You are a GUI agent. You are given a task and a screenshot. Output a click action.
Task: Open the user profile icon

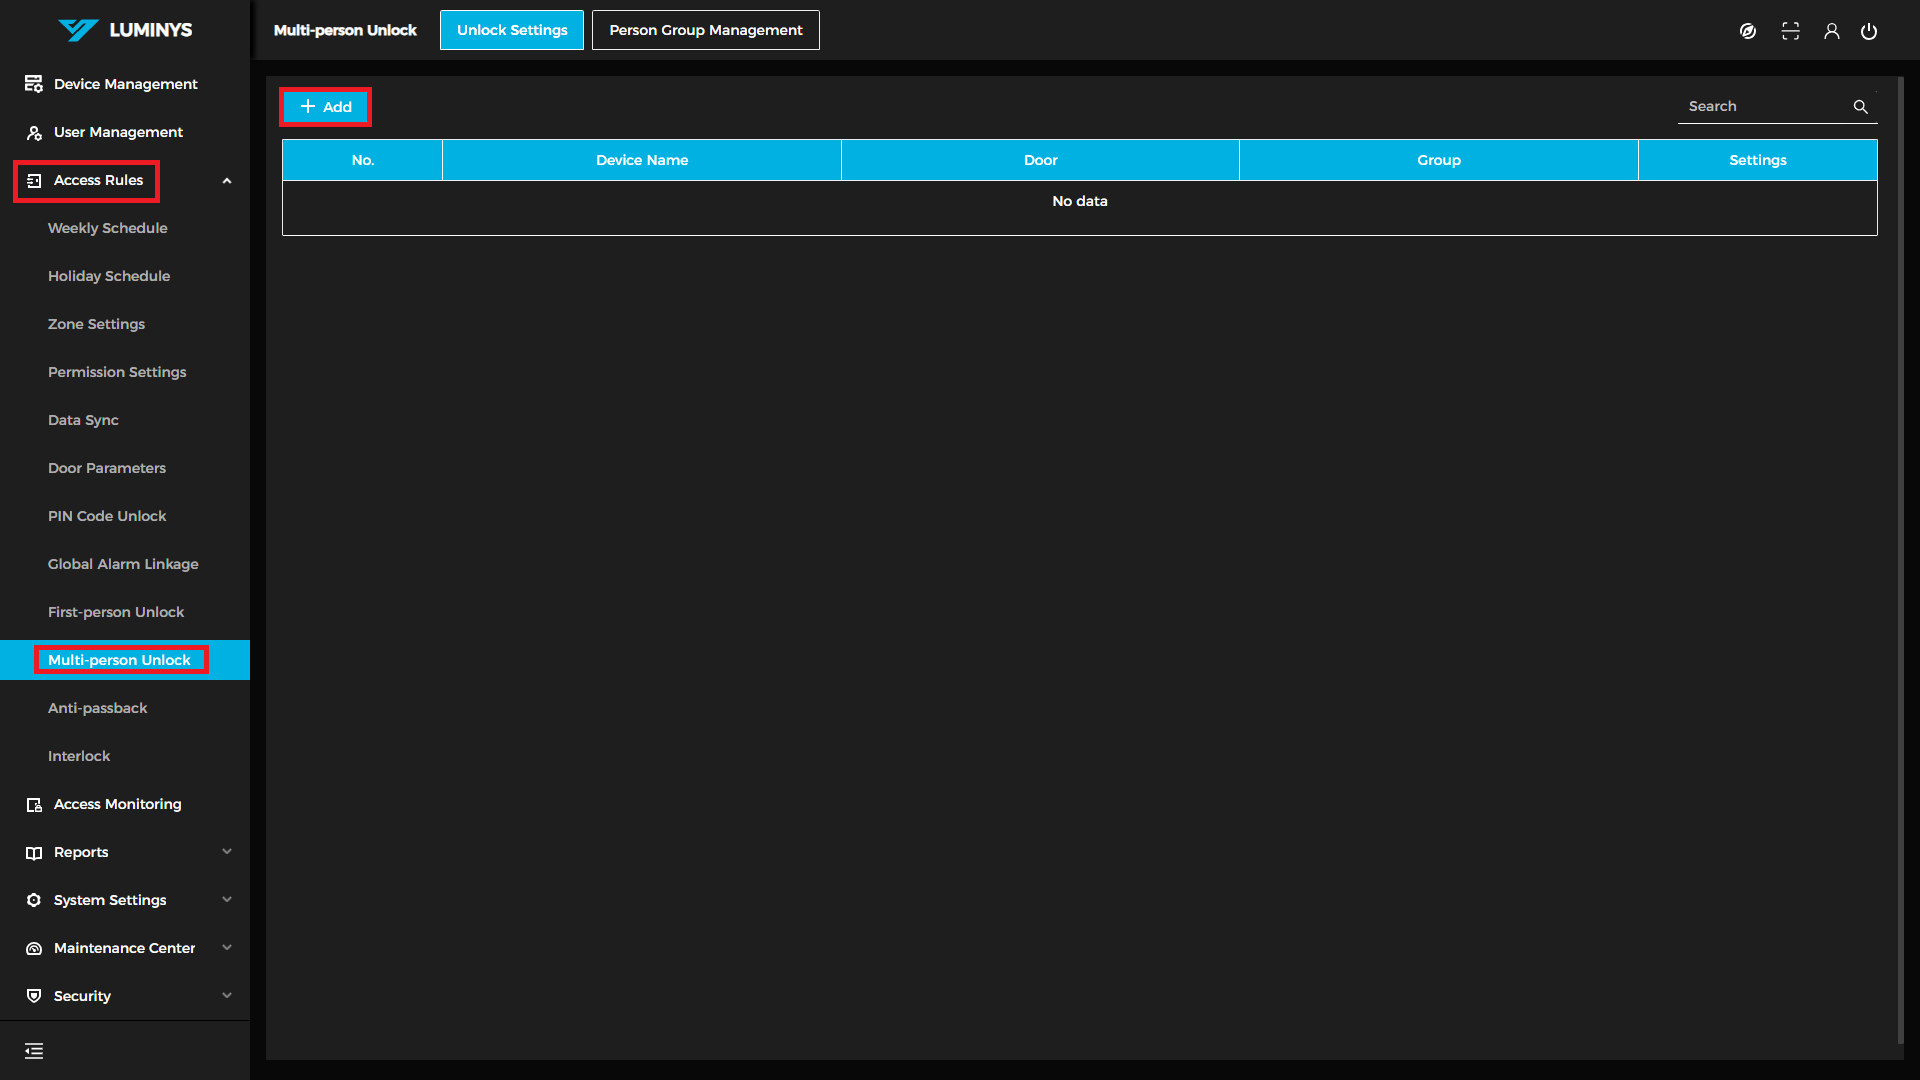[1831, 31]
